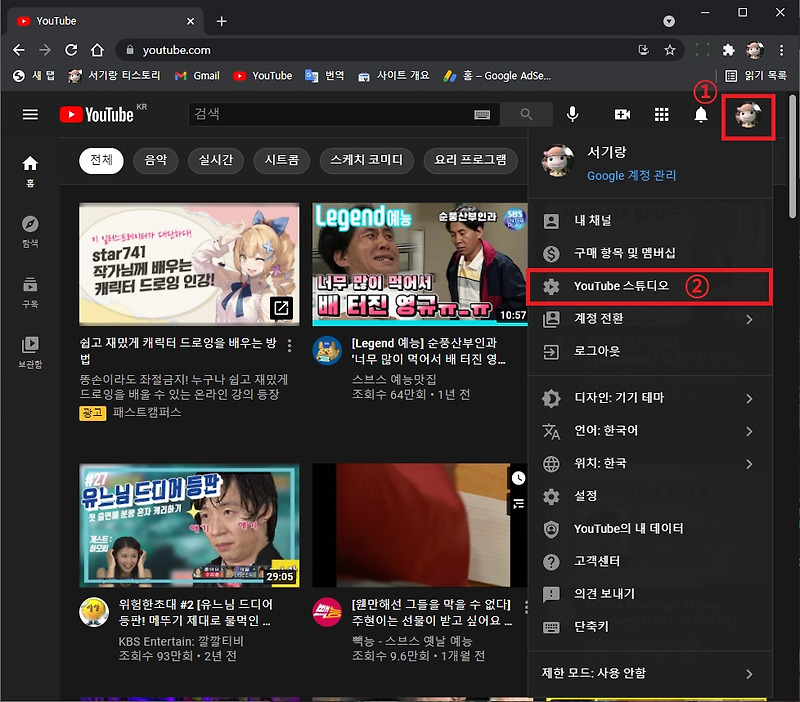This screenshot has width=800, height=702.
Task: Open 단축키 keyboard shortcuts item
Action: tap(650, 627)
